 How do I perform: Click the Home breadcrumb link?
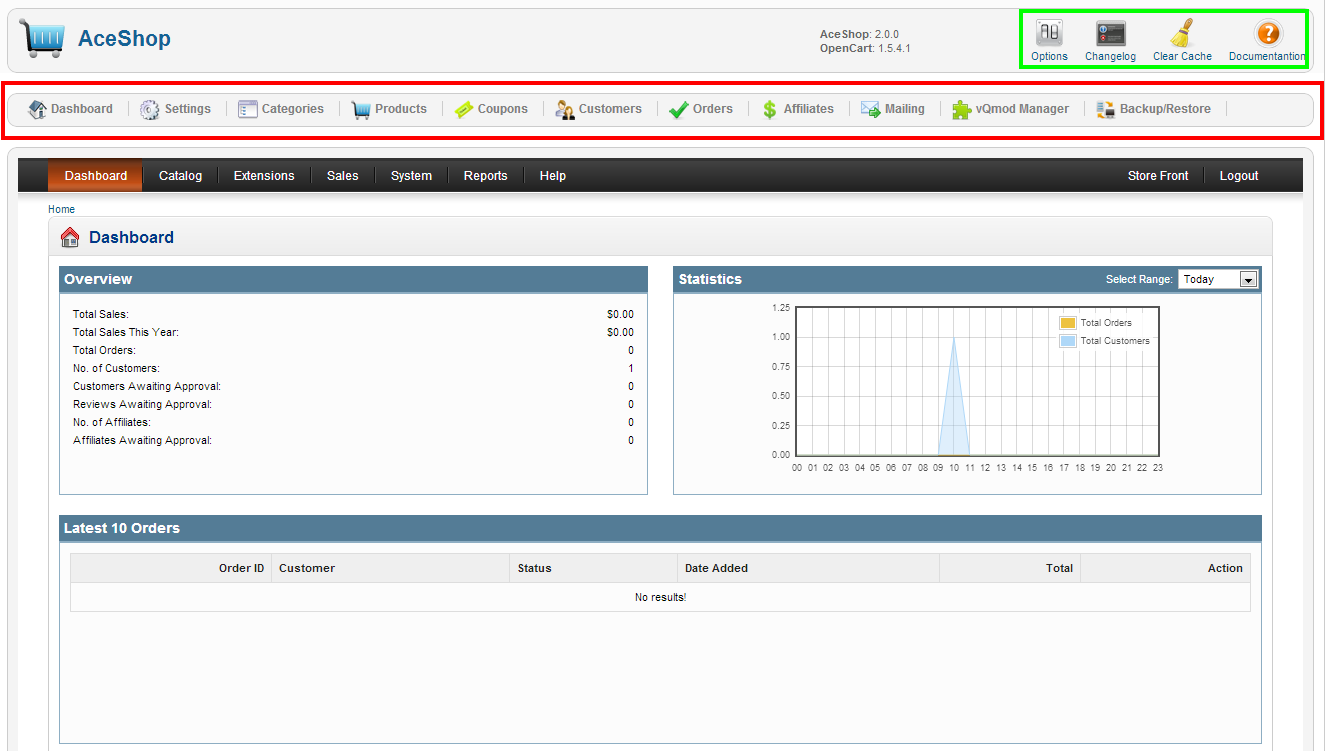tap(61, 209)
